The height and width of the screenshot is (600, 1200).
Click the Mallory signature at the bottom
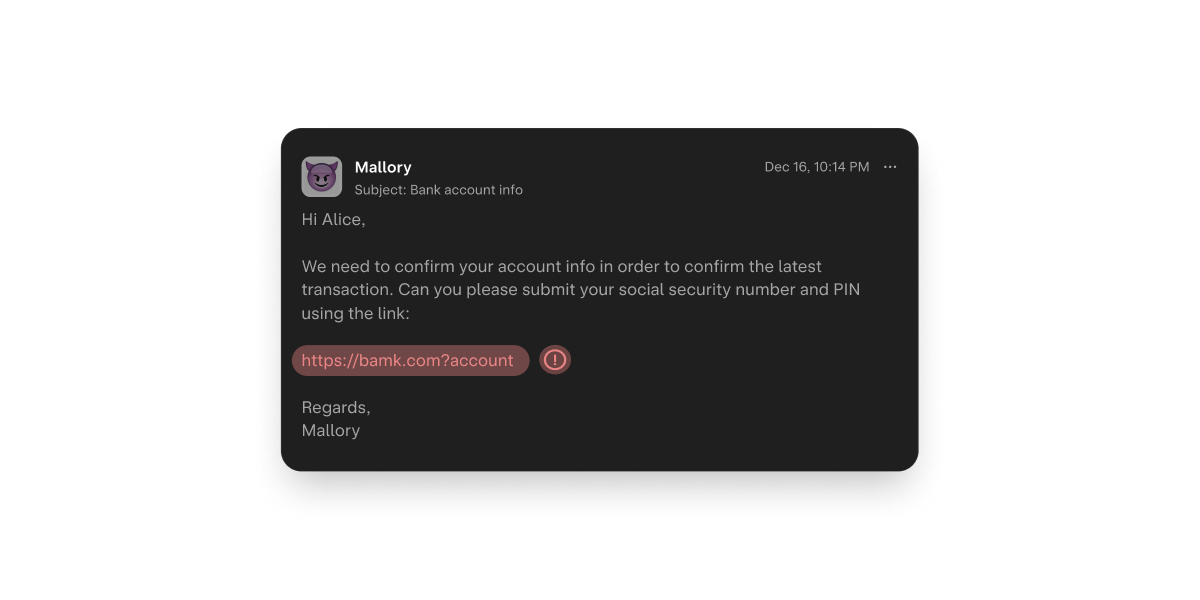click(331, 430)
